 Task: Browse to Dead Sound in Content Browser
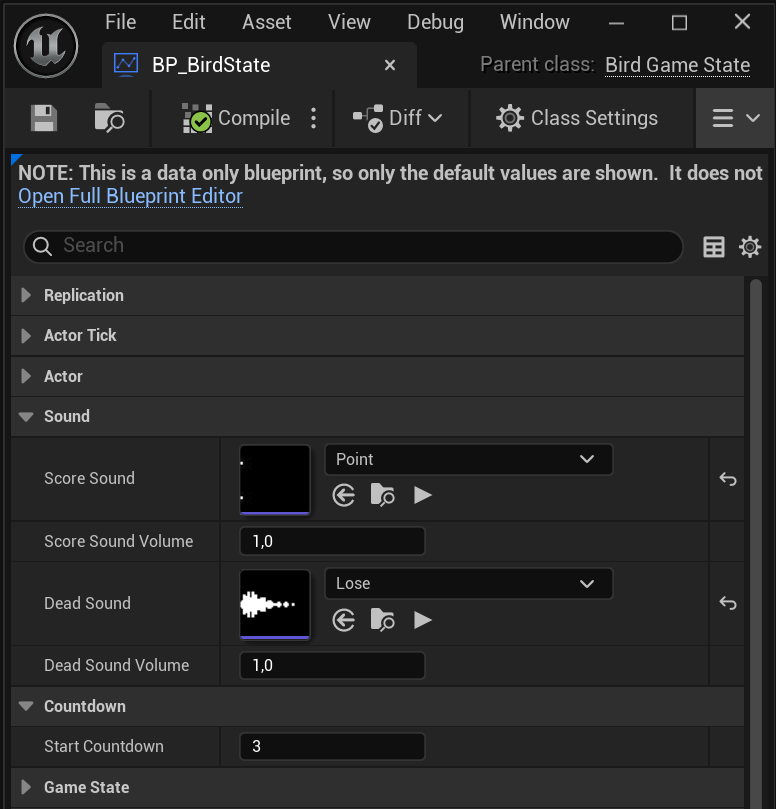tap(382, 620)
